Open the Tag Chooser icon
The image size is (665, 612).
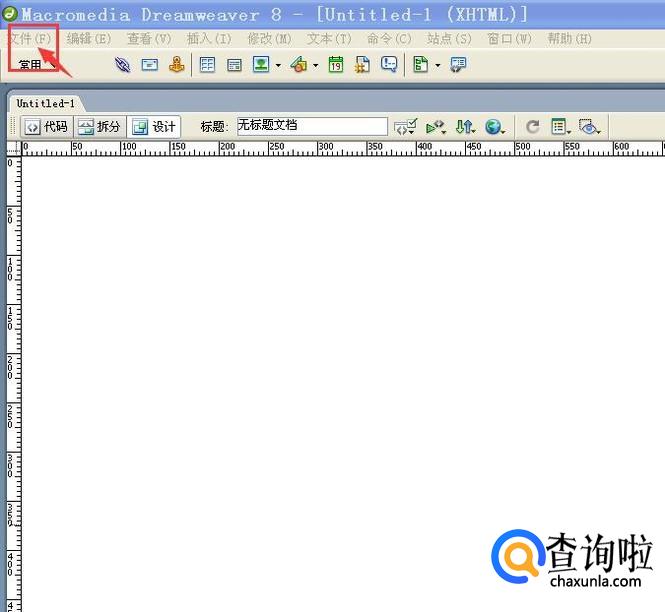coord(458,65)
